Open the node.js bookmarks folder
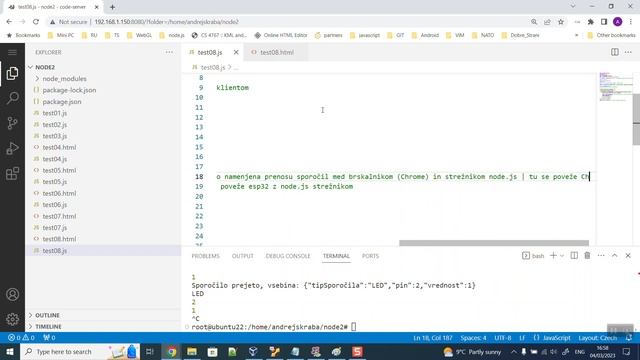Image resolution: width=640 pixels, height=360 pixels. 172,35
